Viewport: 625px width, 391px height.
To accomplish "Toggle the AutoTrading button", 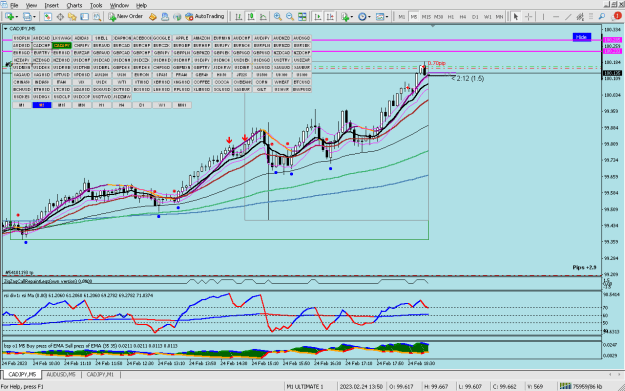I will pyautogui.click(x=204, y=17).
